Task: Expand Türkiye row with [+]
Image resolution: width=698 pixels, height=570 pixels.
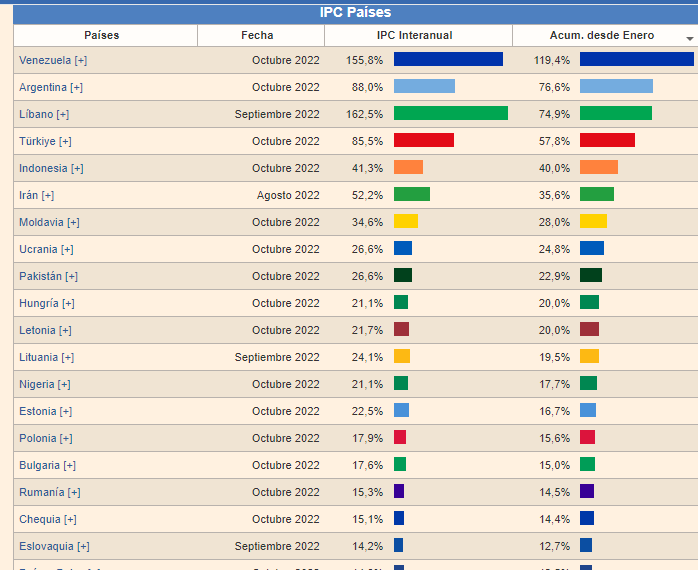Action: click(65, 141)
